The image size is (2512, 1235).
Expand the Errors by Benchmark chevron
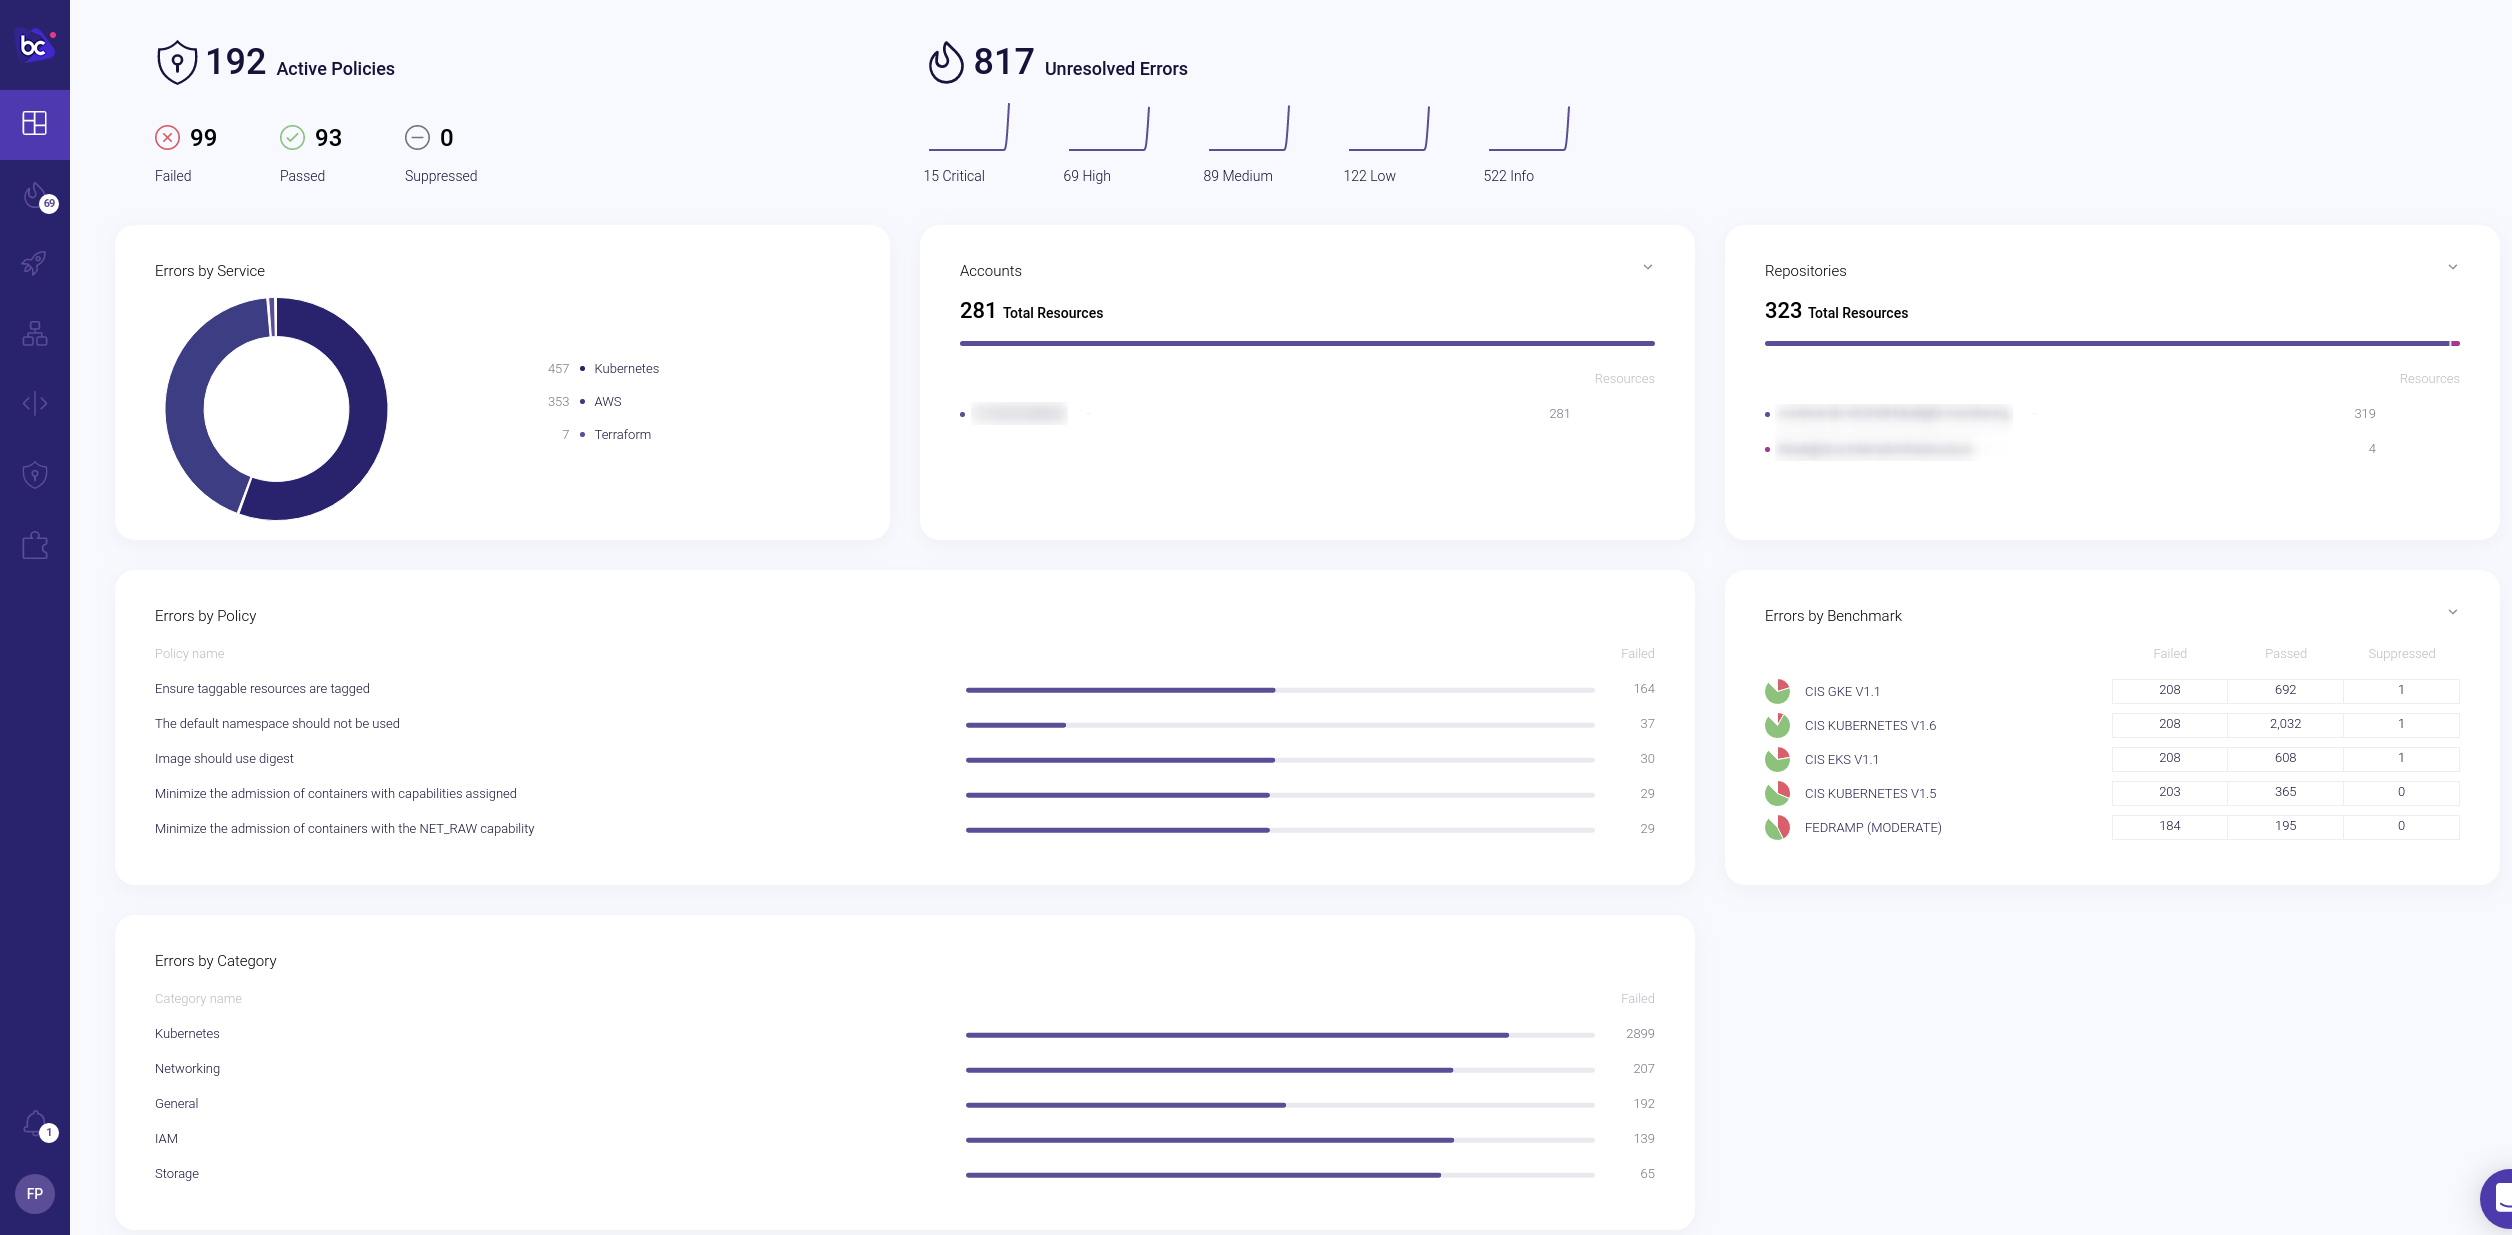2453,612
